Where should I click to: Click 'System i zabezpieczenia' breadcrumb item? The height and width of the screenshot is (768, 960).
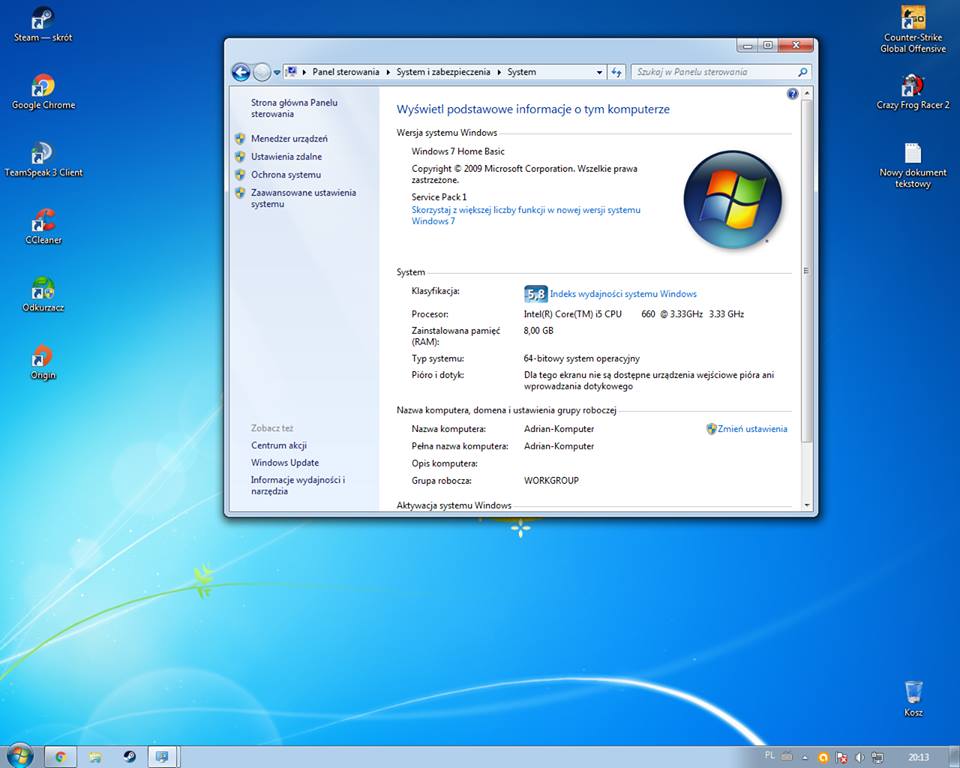(443, 72)
